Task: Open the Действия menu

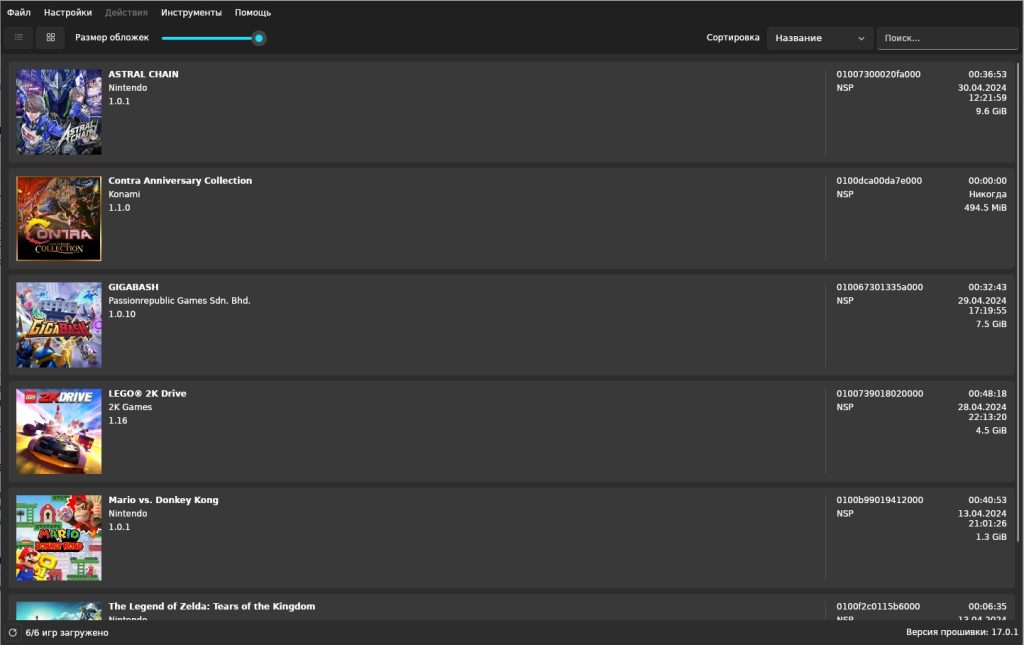Action: (x=126, y=12)
